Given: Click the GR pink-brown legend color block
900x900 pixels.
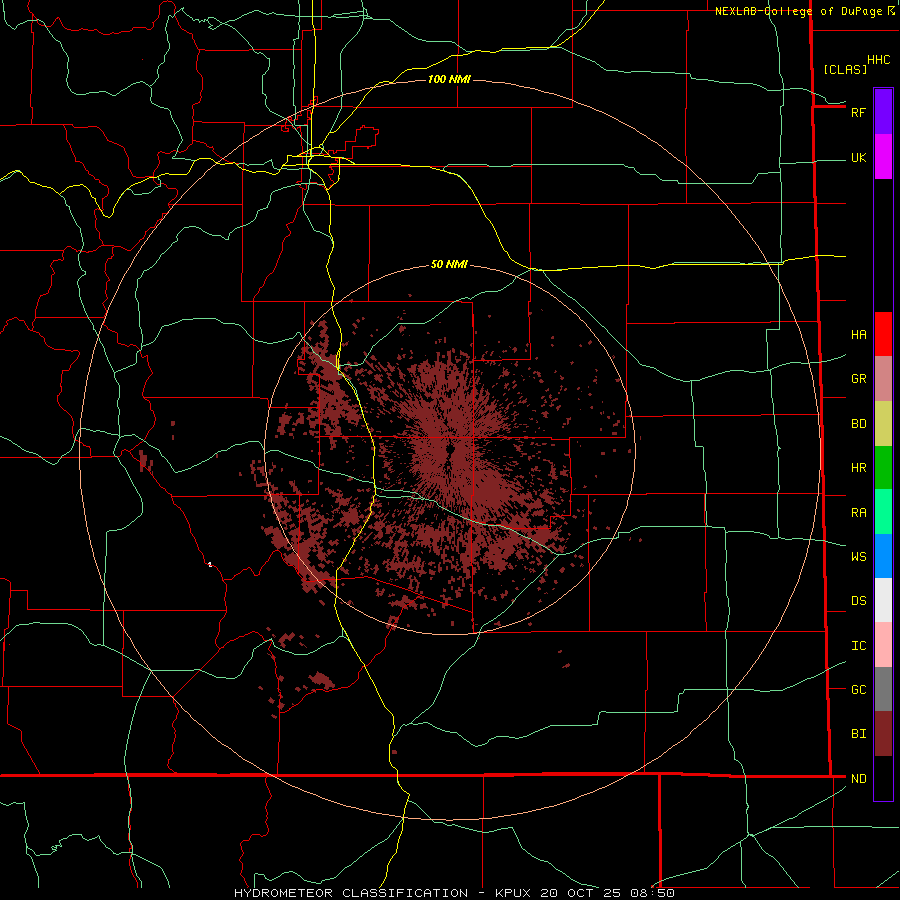Looking at the screenshot, I should tap(883, 378).
